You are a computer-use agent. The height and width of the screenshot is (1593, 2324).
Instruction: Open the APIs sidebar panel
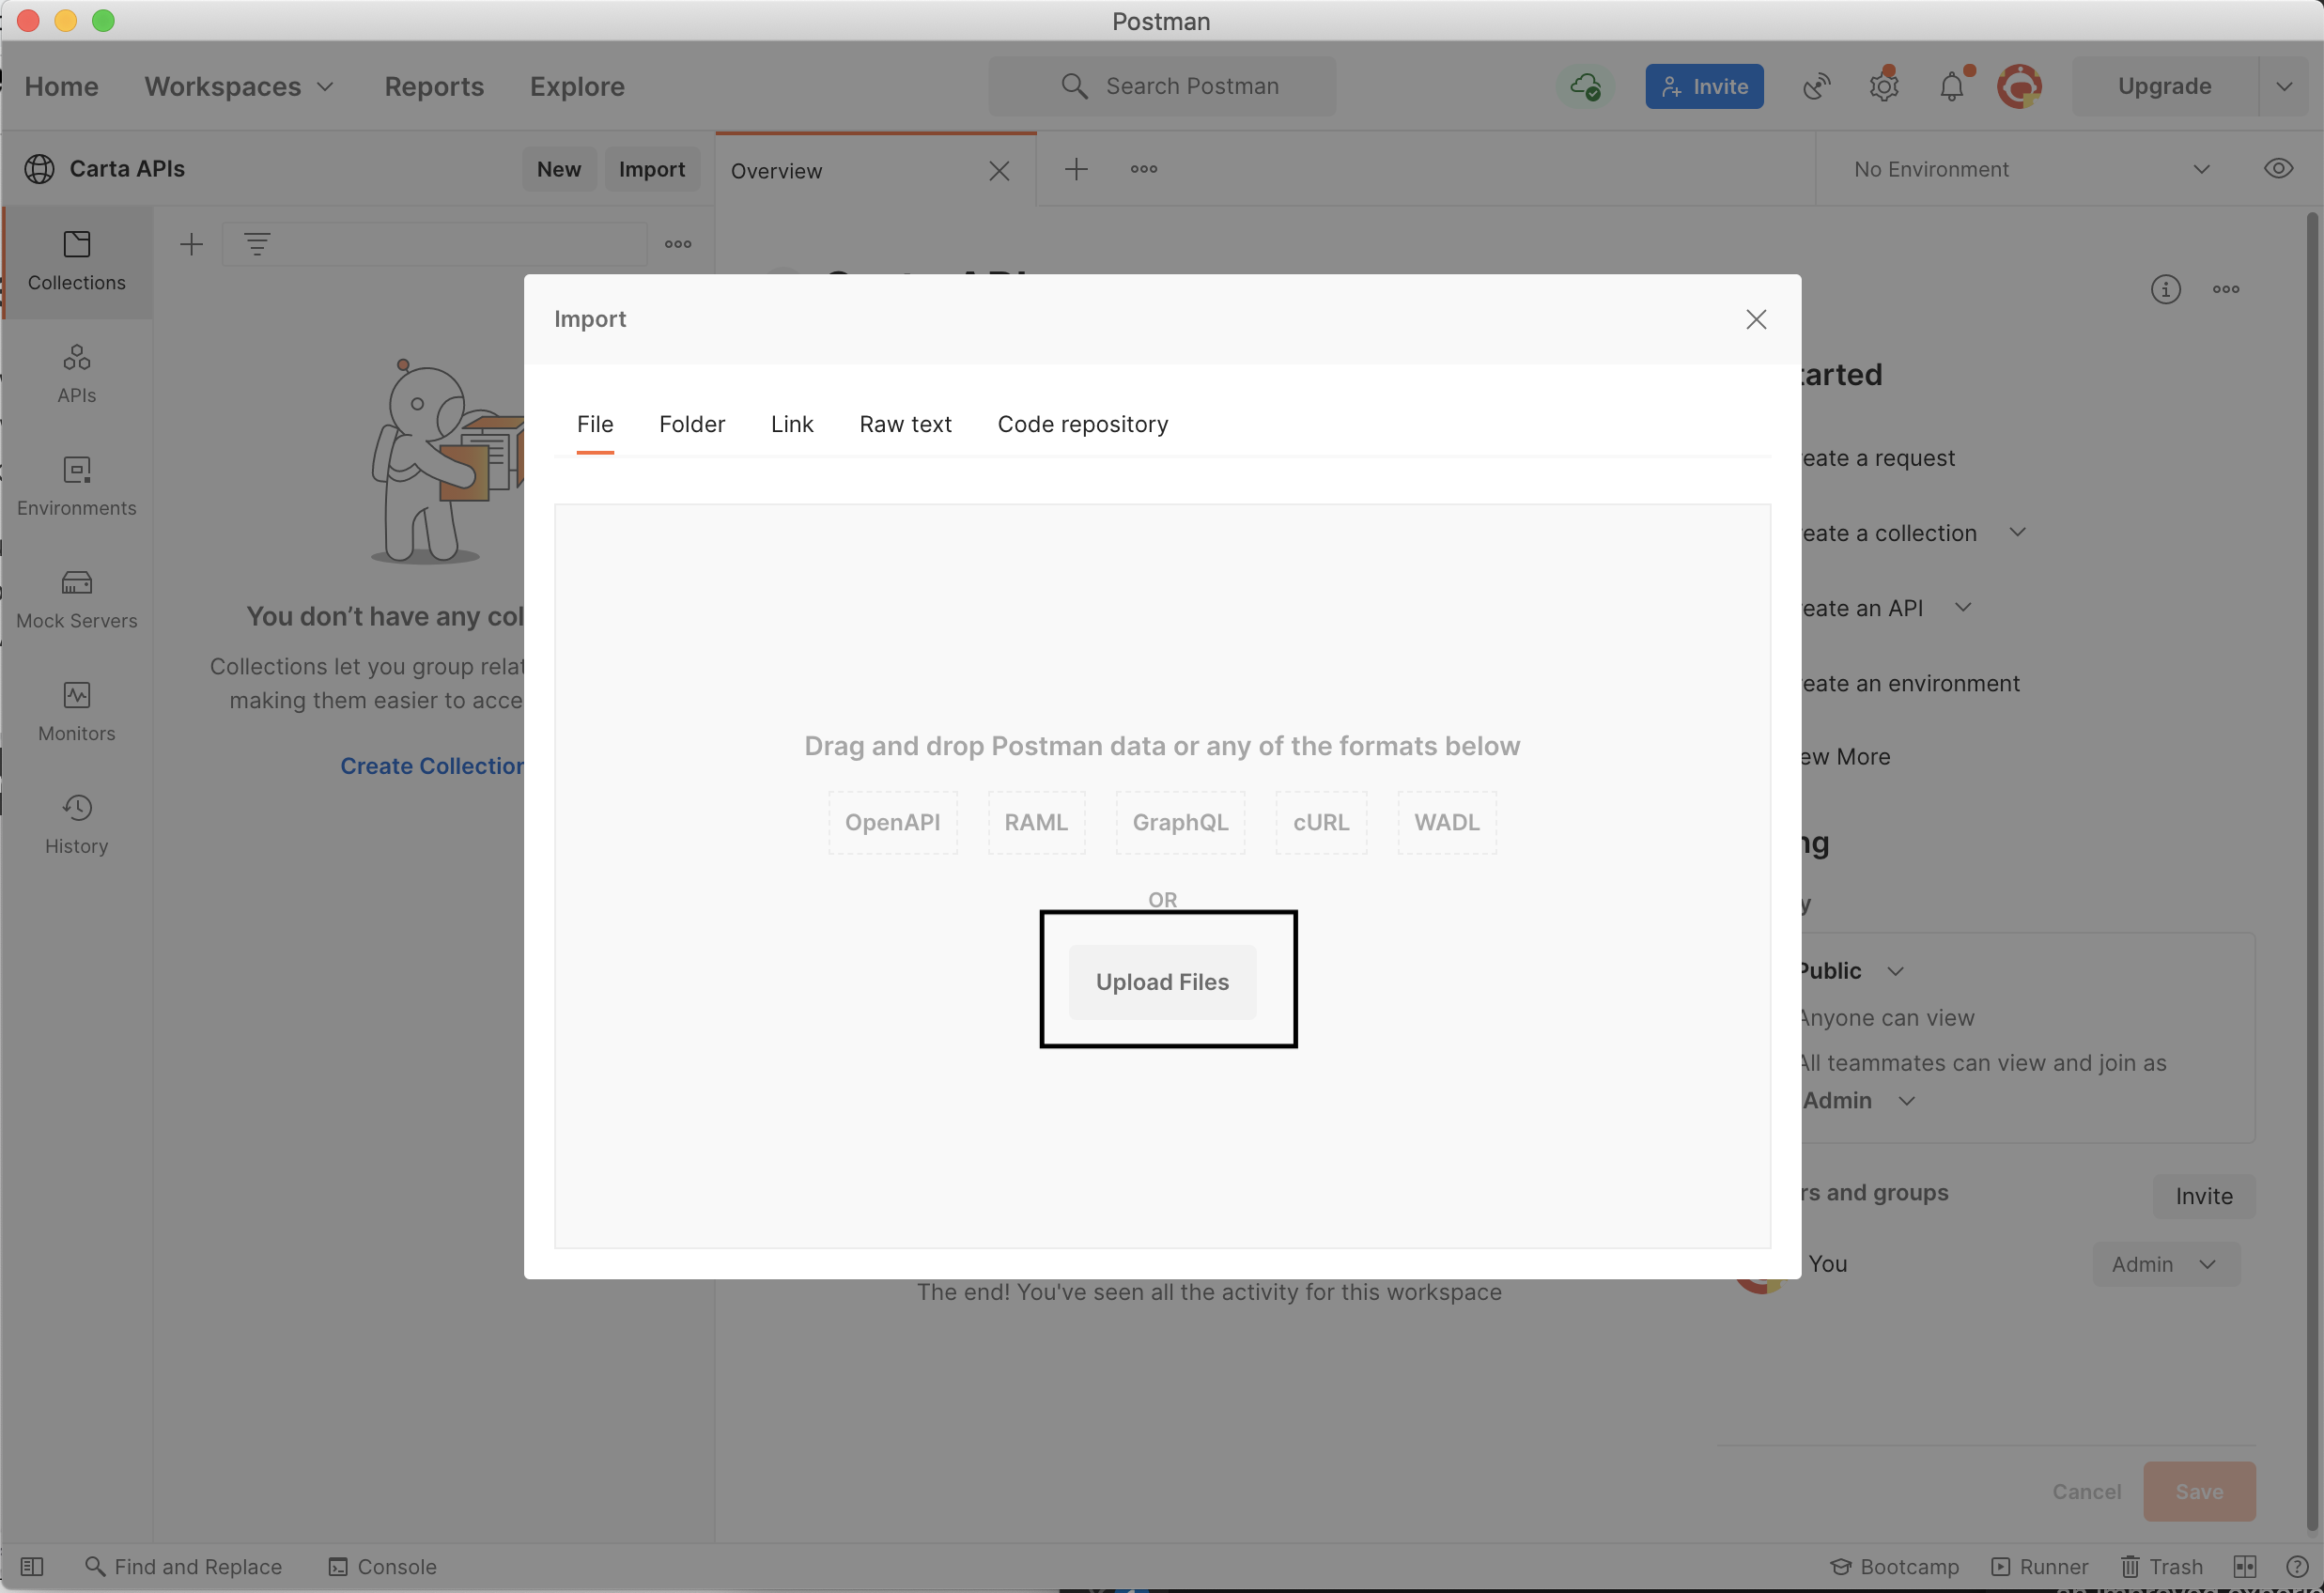[x=77, y=374]
